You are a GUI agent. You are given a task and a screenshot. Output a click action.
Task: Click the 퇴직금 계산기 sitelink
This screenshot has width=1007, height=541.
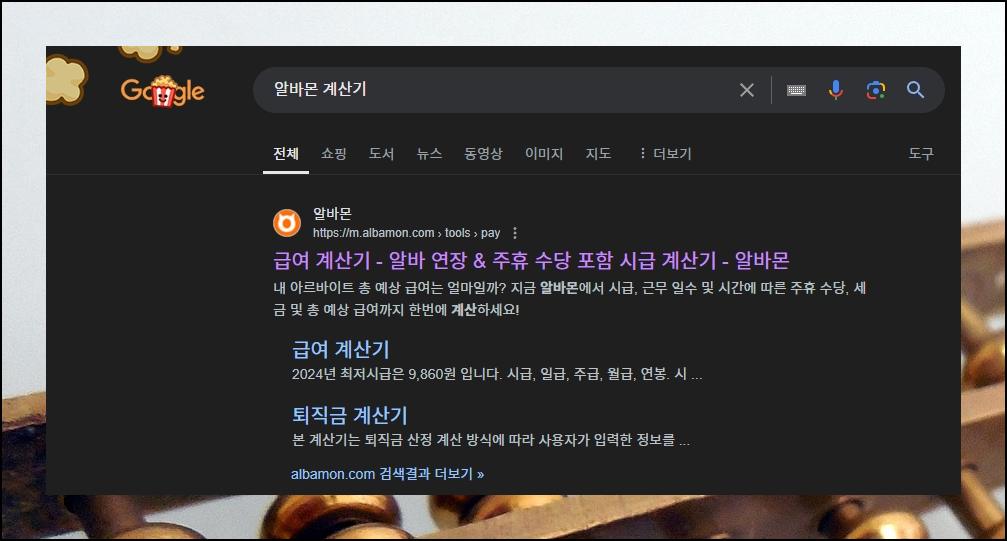[x=349, y=415]
